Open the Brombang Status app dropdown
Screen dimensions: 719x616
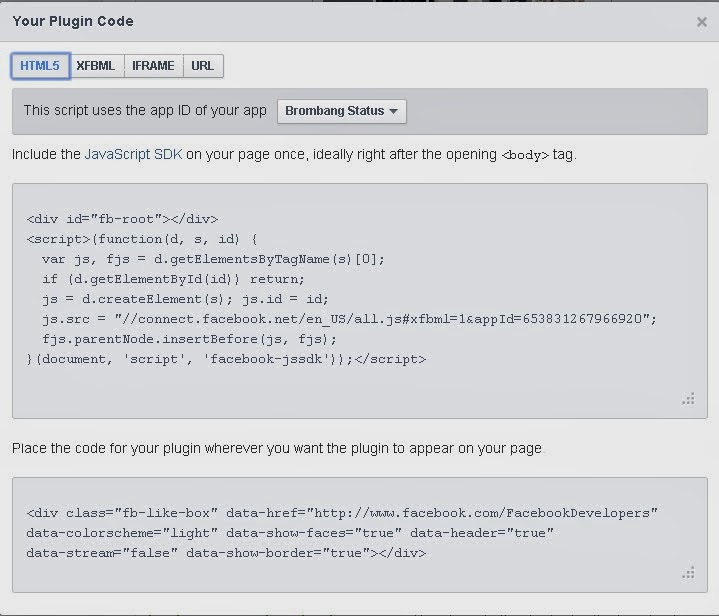(x=342, y=111)
